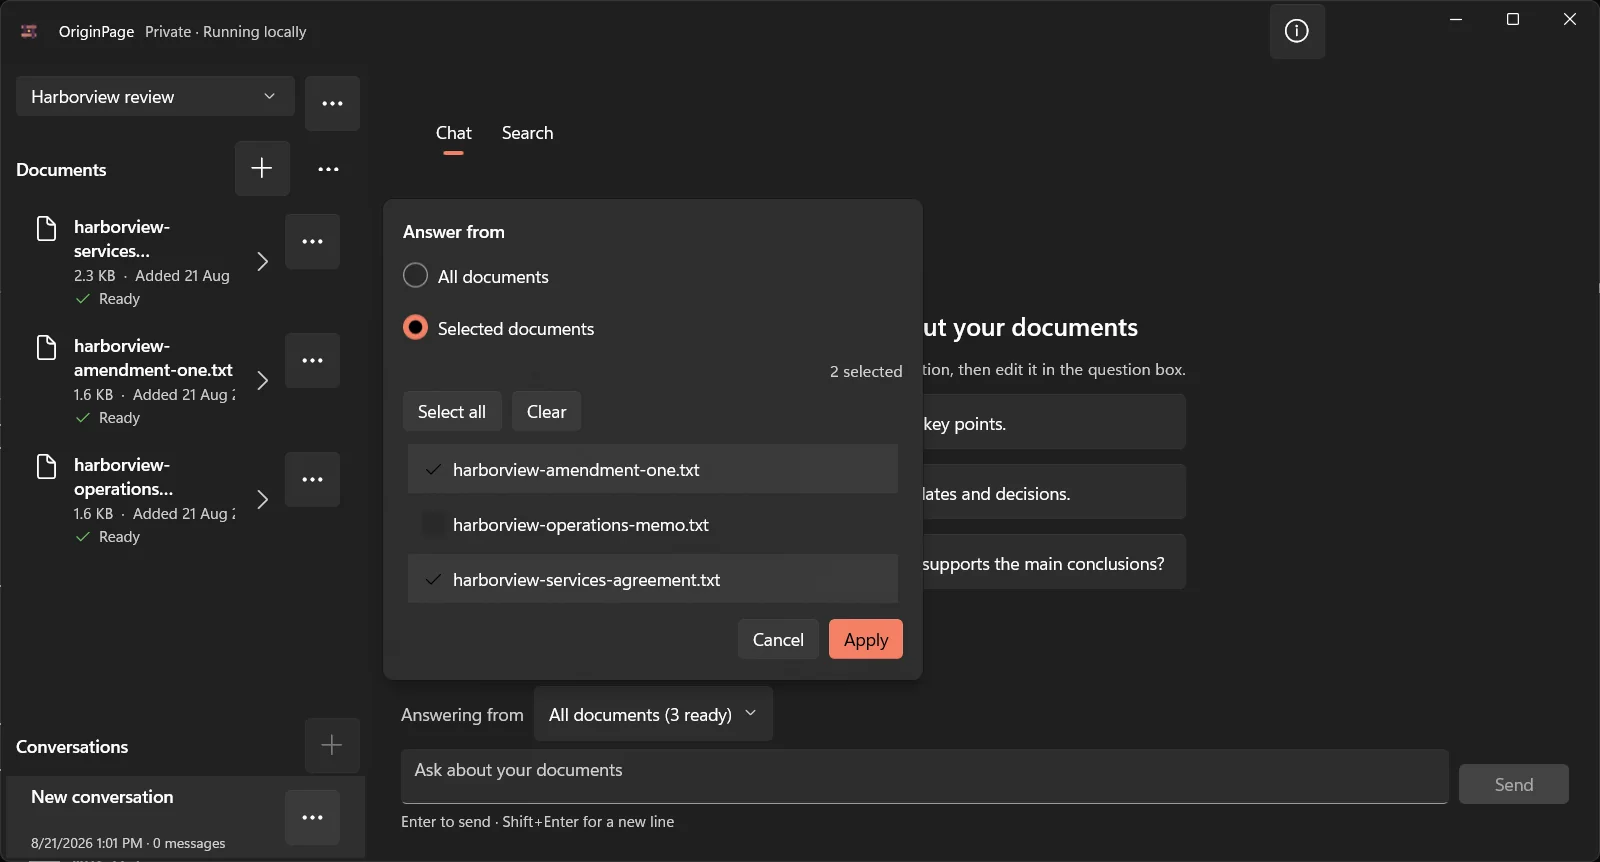Apply the selected documents filter
Viewport: 1600px width, 862px height.
[866, 639]
